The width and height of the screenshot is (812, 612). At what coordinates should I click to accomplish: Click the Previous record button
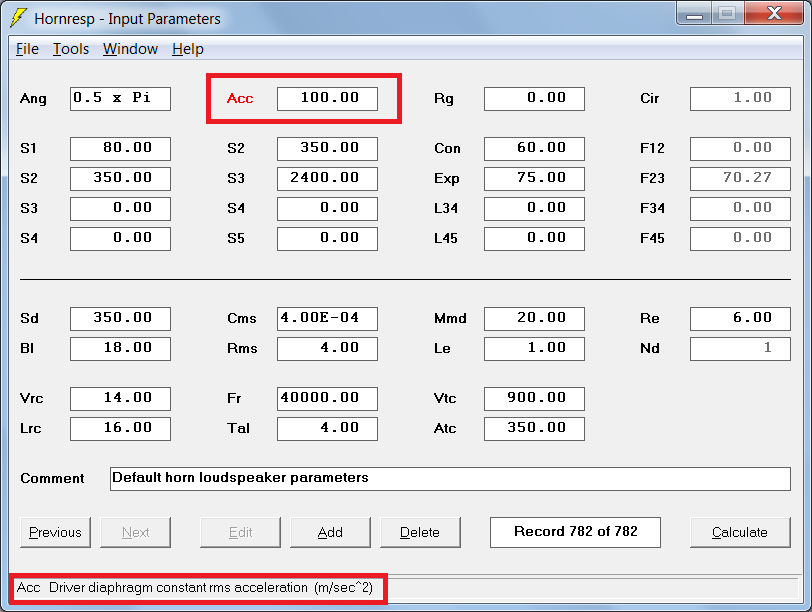pos(55,532)
